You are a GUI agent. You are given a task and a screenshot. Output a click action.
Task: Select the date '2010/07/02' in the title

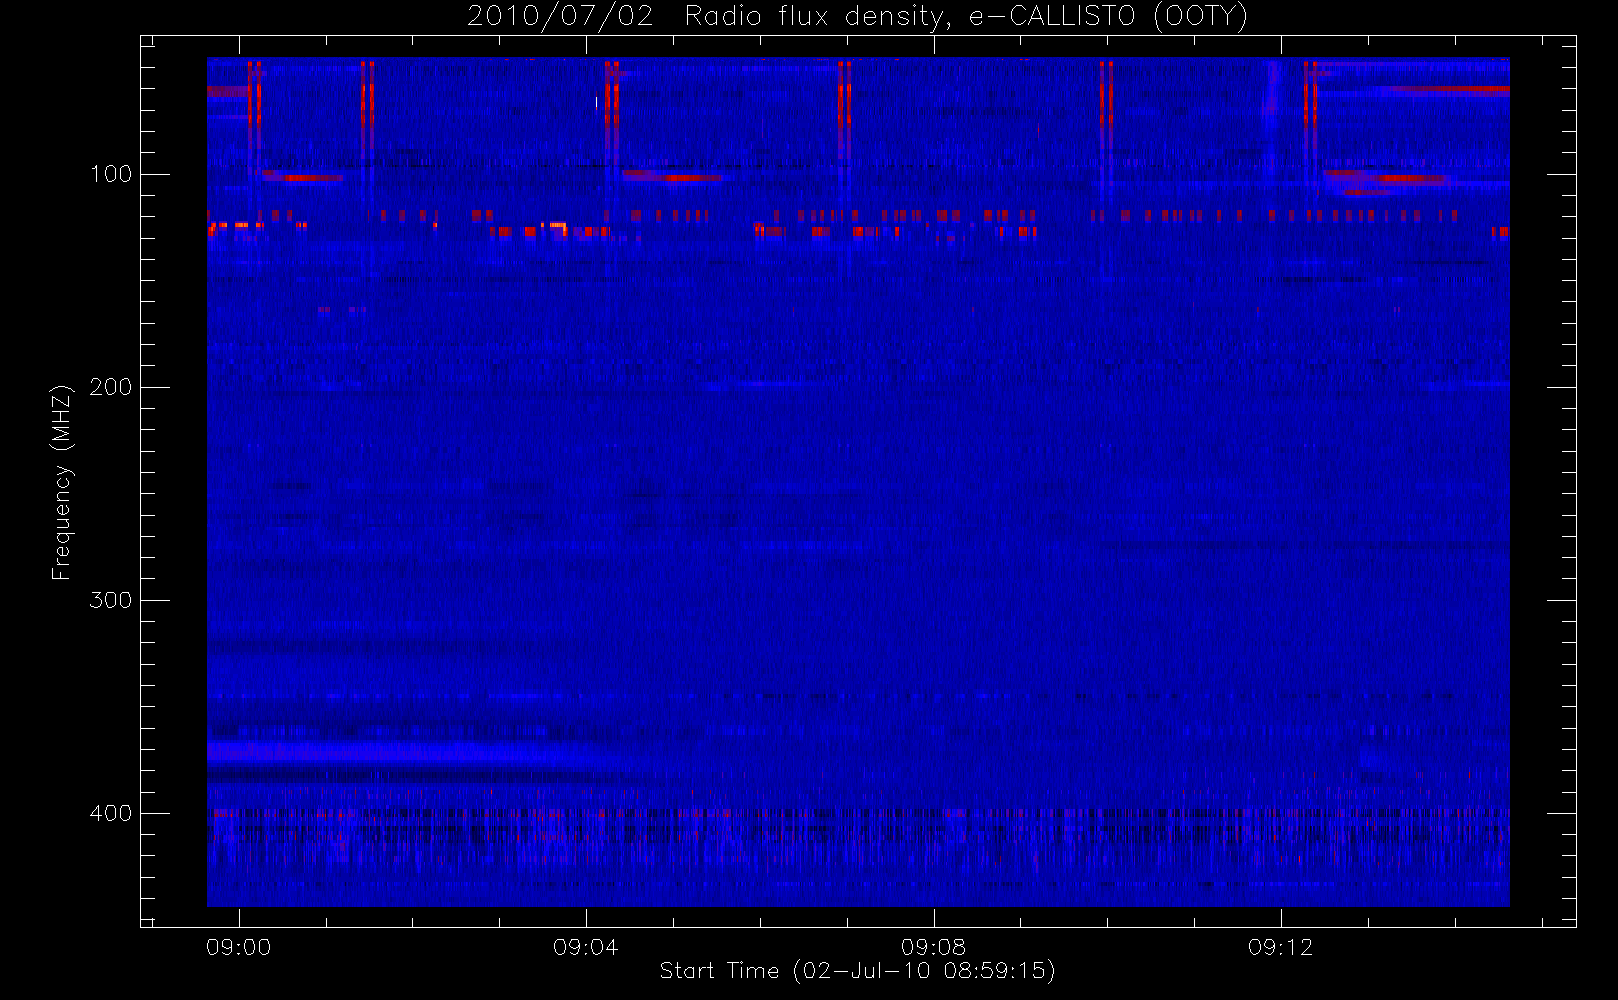(x=560, y=17)
